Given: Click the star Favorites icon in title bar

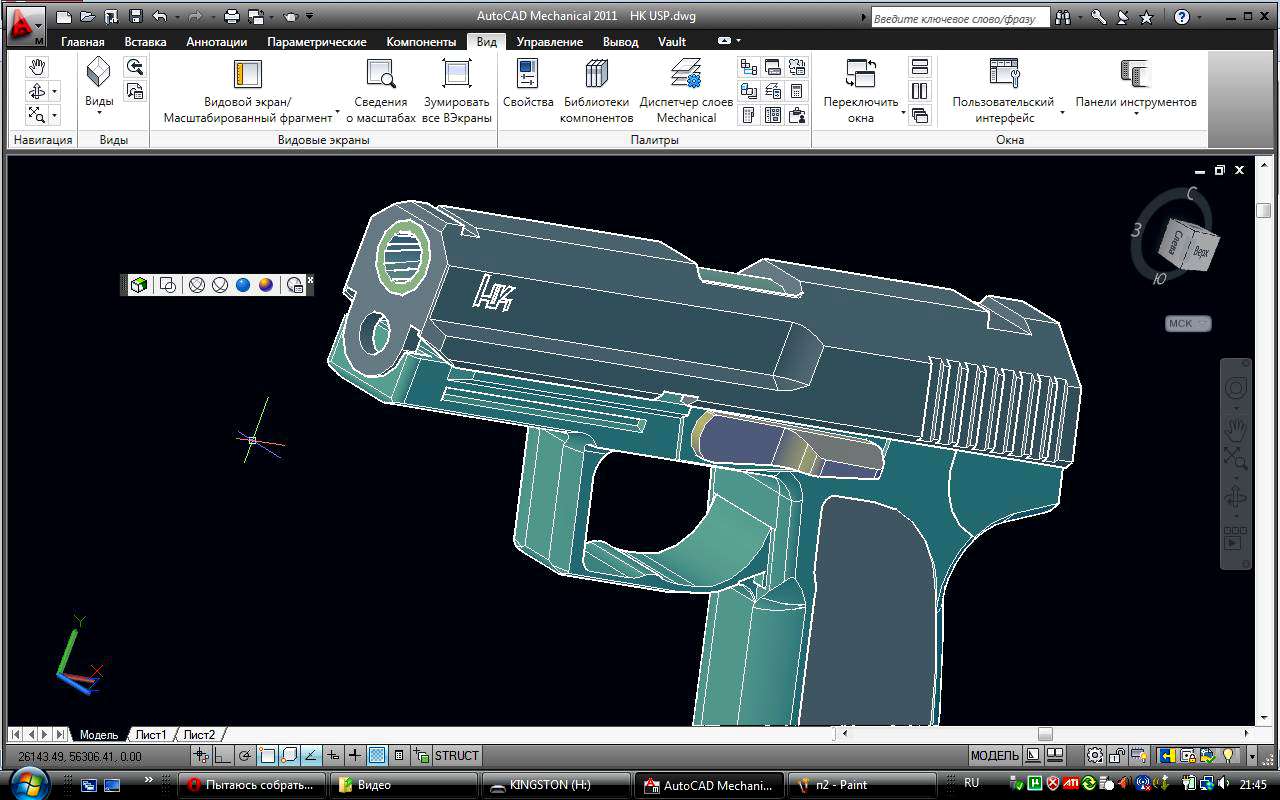Looking at the screenshot, I should [x=1146, y=17].
